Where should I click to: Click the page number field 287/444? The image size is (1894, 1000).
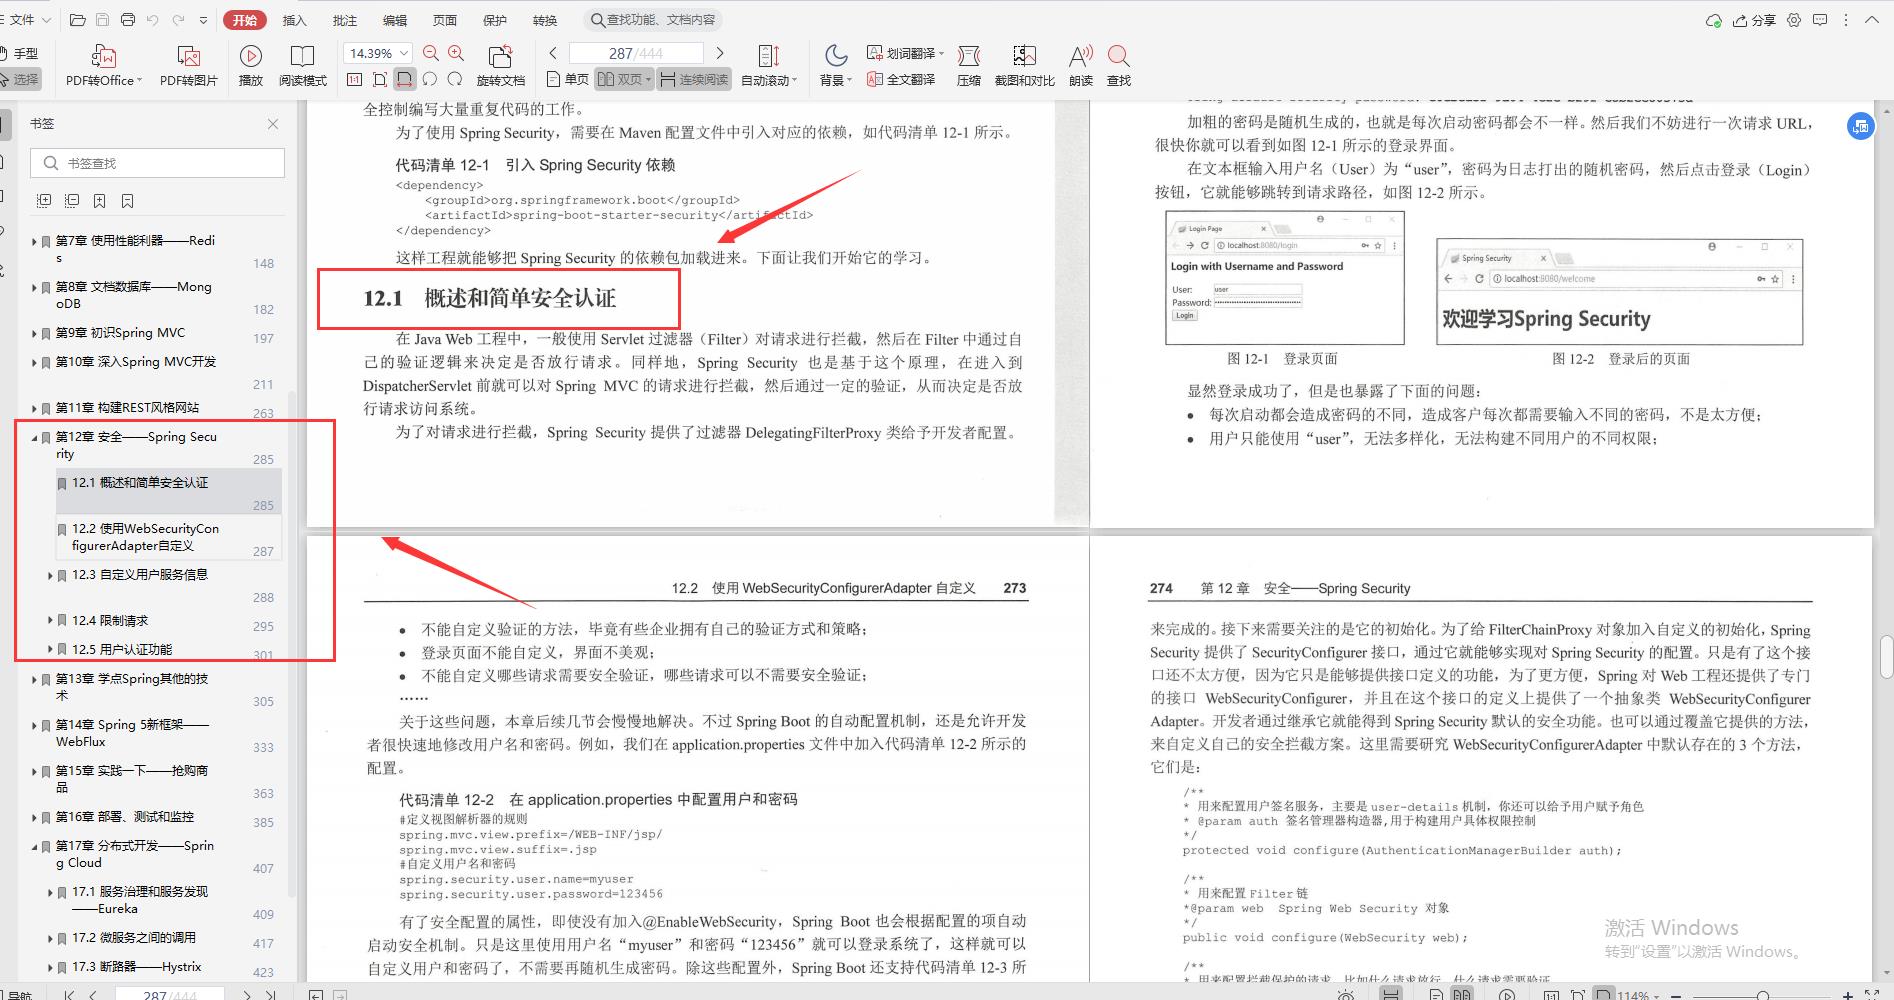pos(636,53)
